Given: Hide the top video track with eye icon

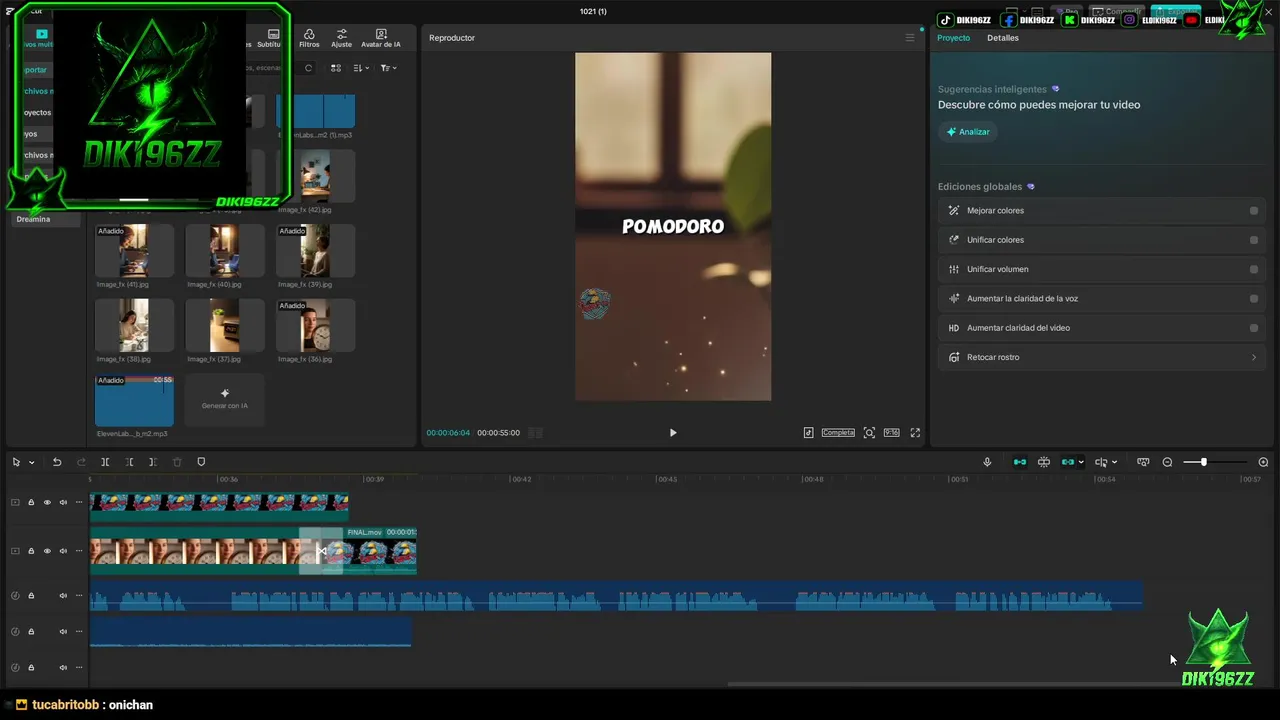Looking at the screenshot, I should (x=47, y=502).
